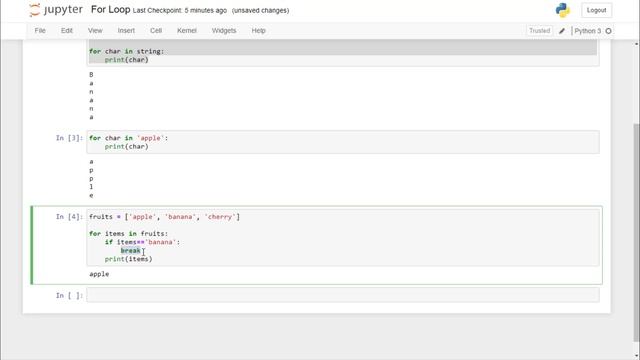Open the Cell menu
The width and height of the screenshot is (640, 360).
click(156, 31)
